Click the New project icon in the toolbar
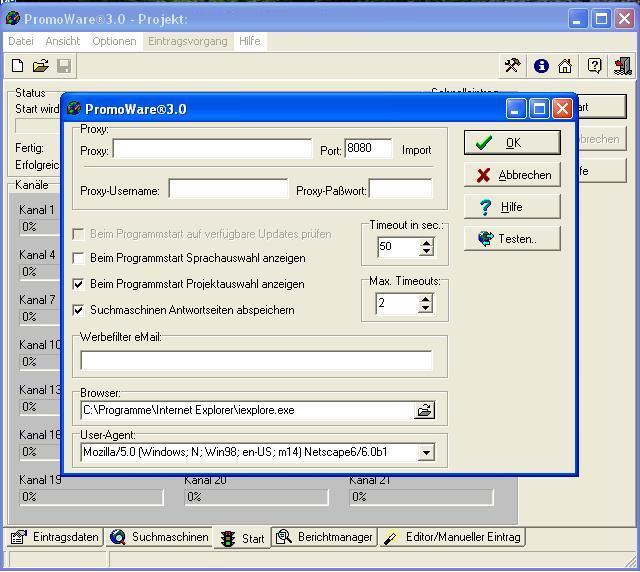The image size is (640, 572). click(17, 66)
